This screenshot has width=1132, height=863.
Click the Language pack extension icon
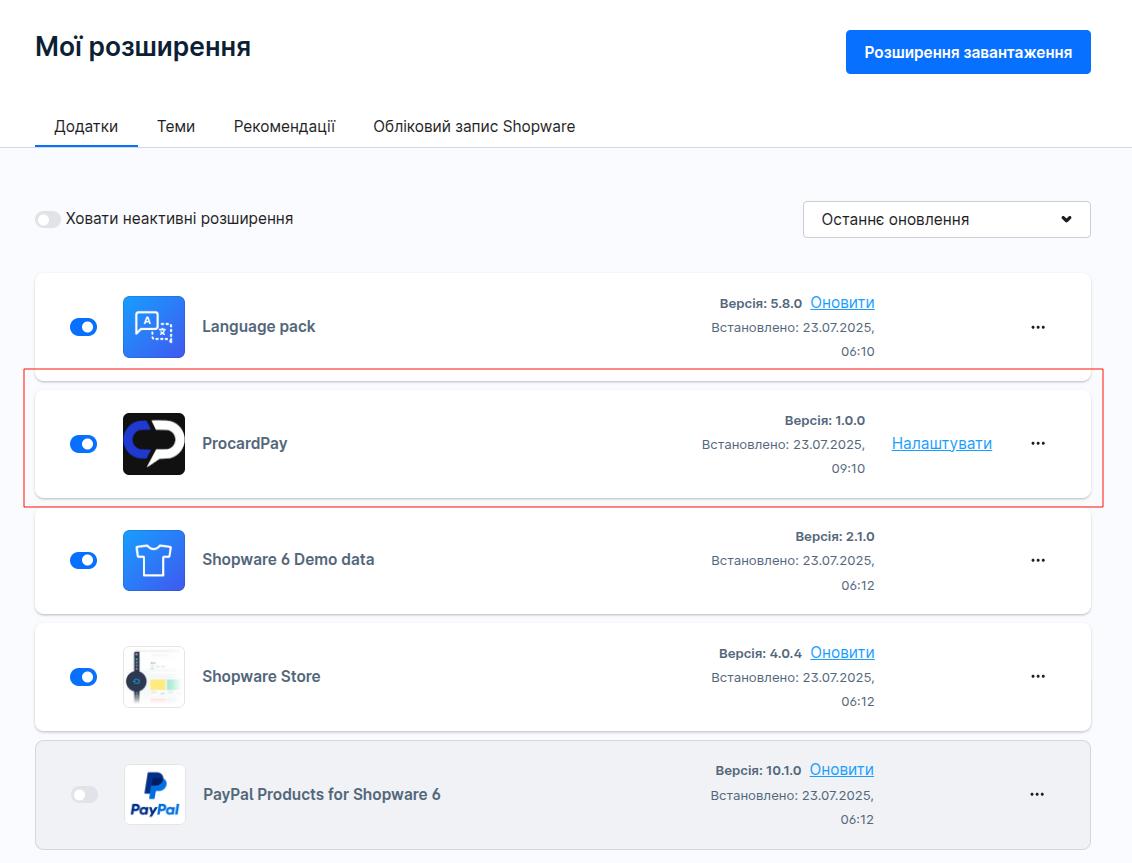point(154,327)
